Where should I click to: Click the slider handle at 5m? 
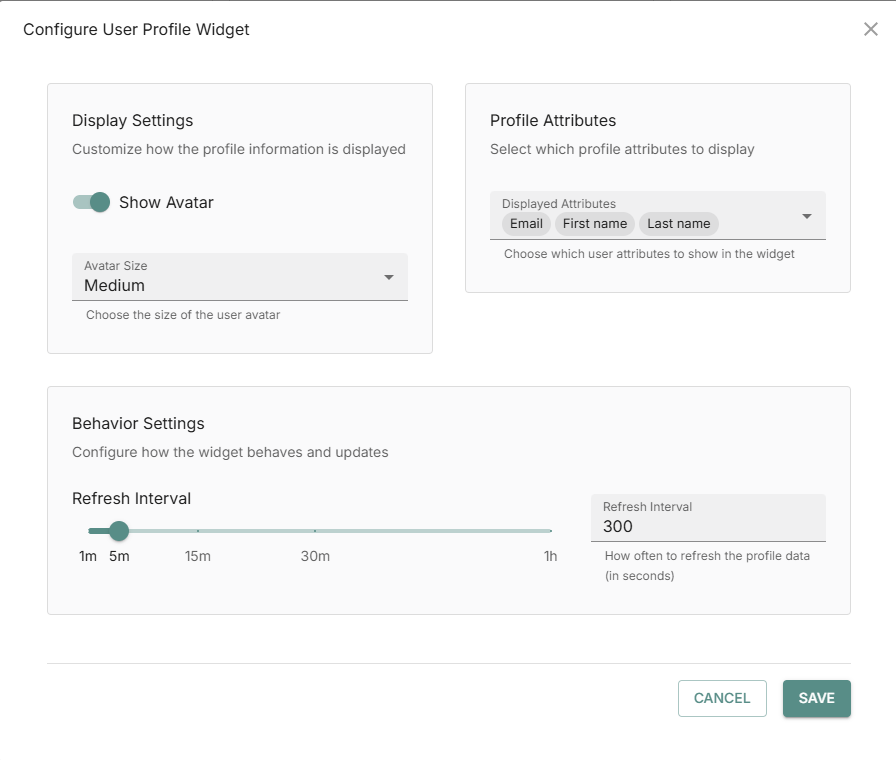119,531
